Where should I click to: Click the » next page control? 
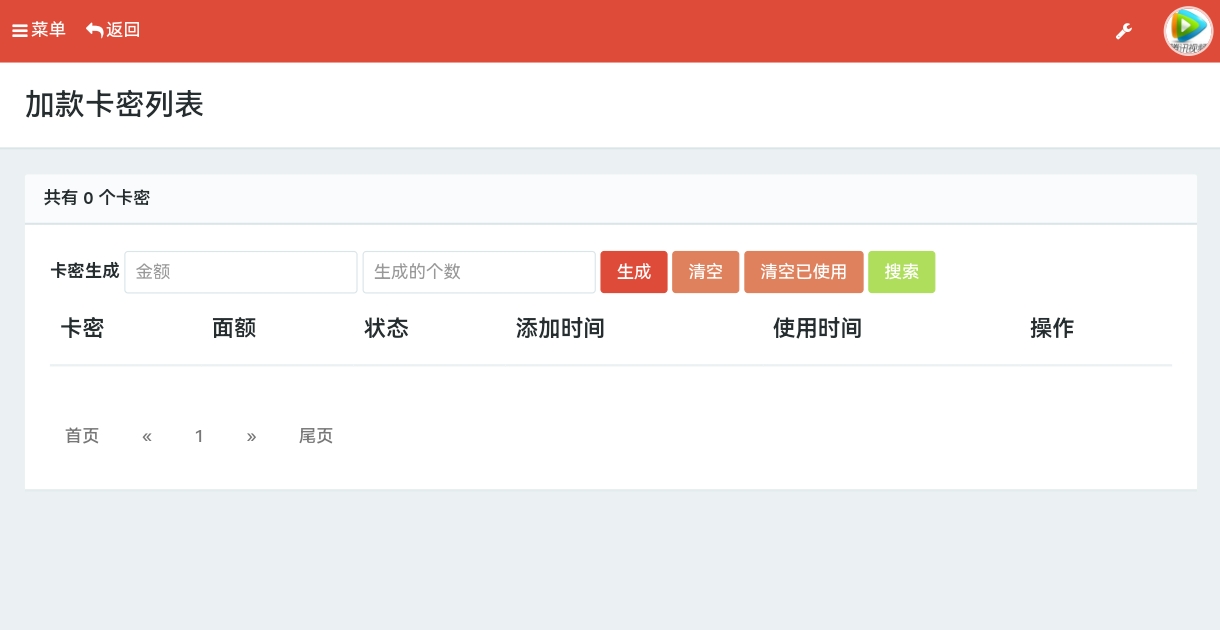252,436
